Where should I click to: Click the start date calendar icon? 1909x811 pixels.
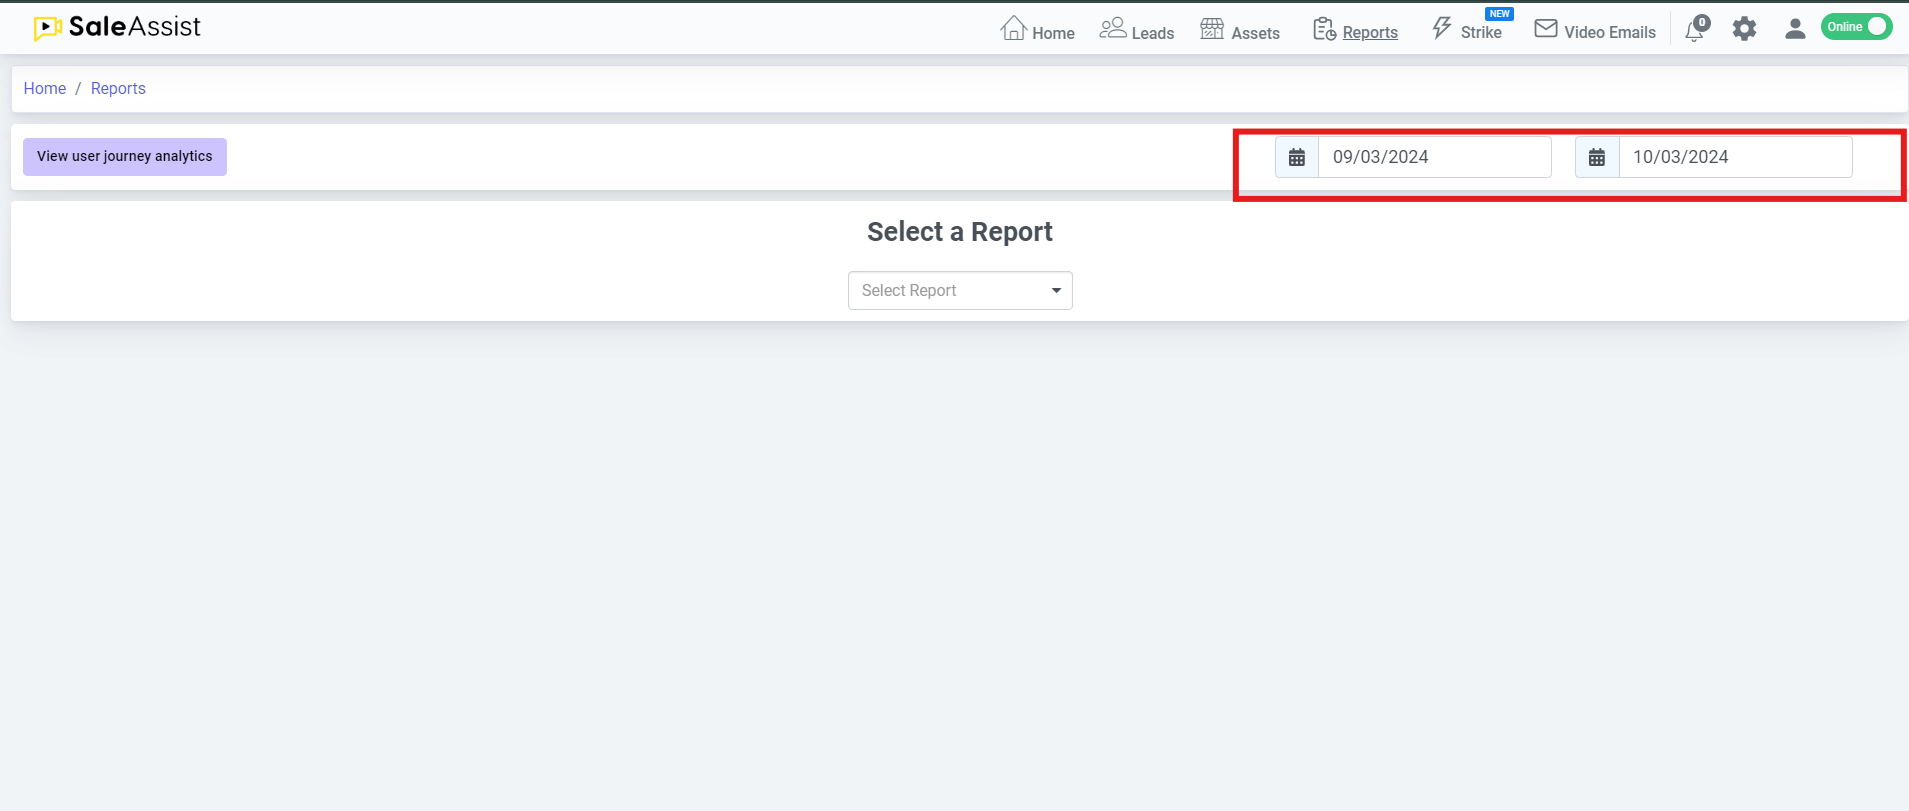click(1297, 157)
